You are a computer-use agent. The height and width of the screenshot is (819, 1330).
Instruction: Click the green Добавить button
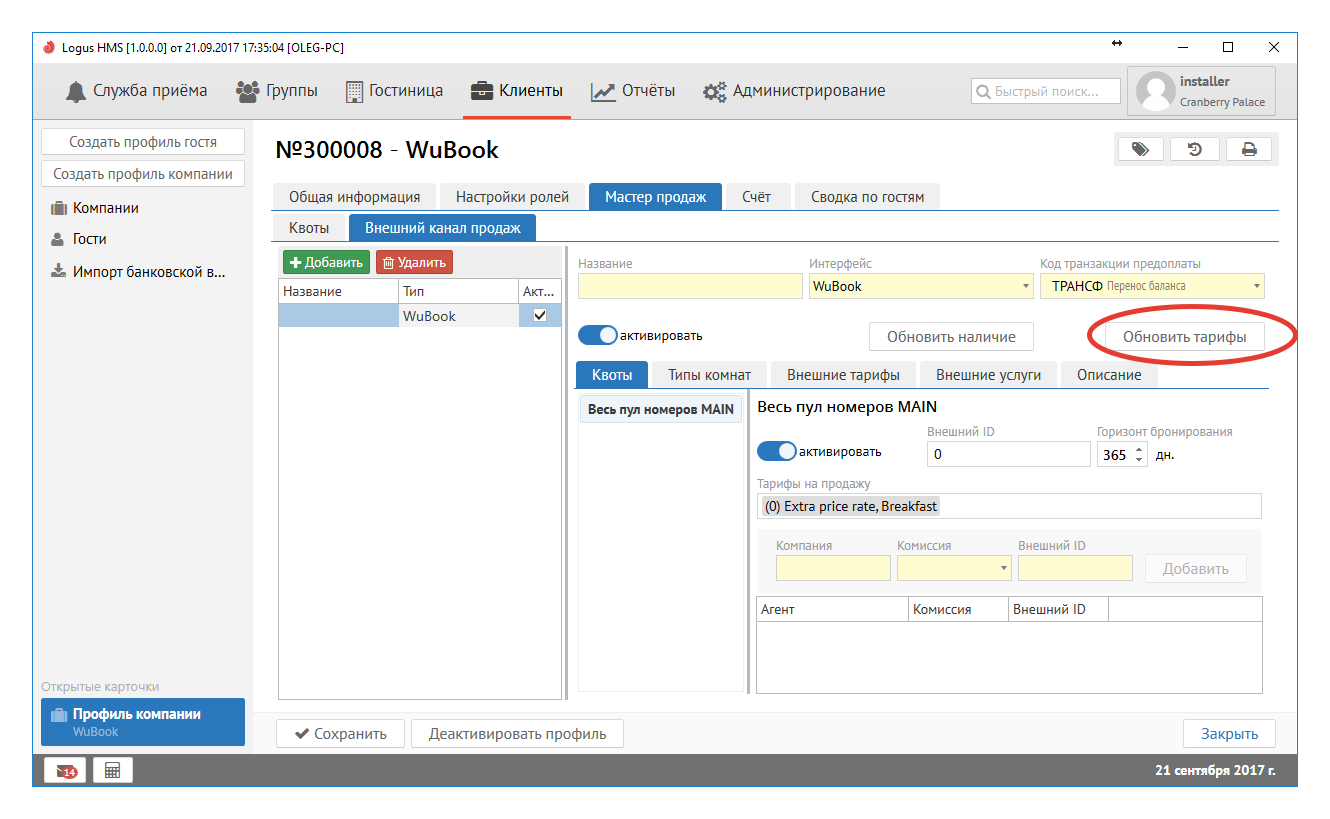click(x=326, y=262)
